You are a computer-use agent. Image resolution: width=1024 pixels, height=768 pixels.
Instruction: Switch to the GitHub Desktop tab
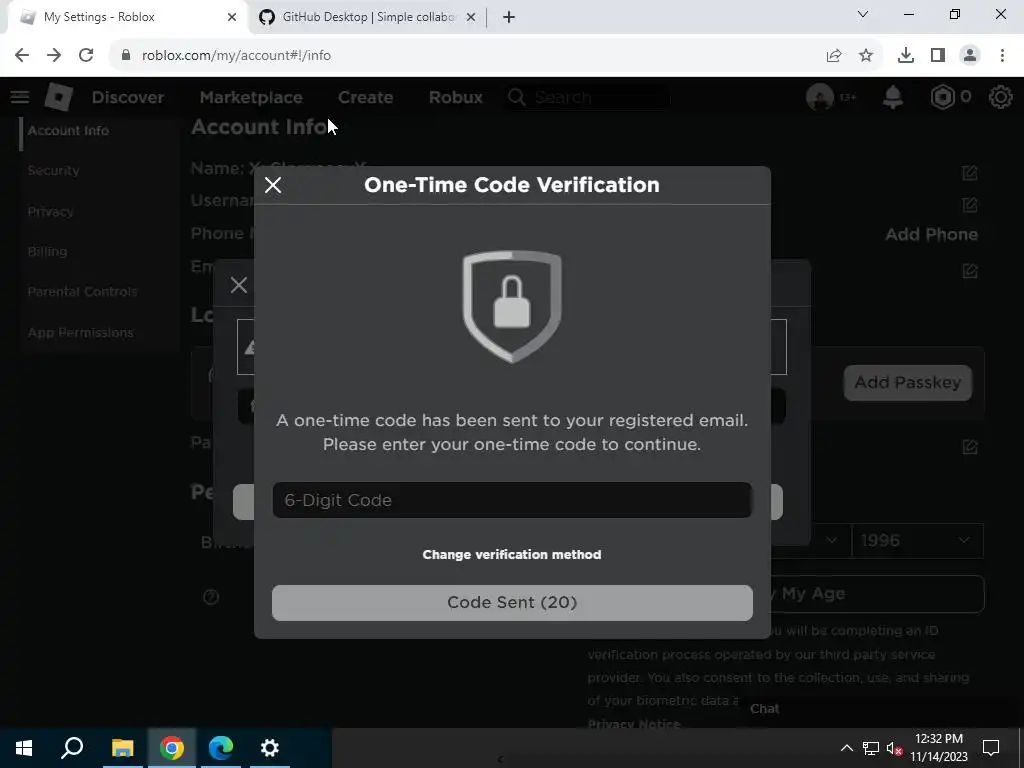[366, 17]
